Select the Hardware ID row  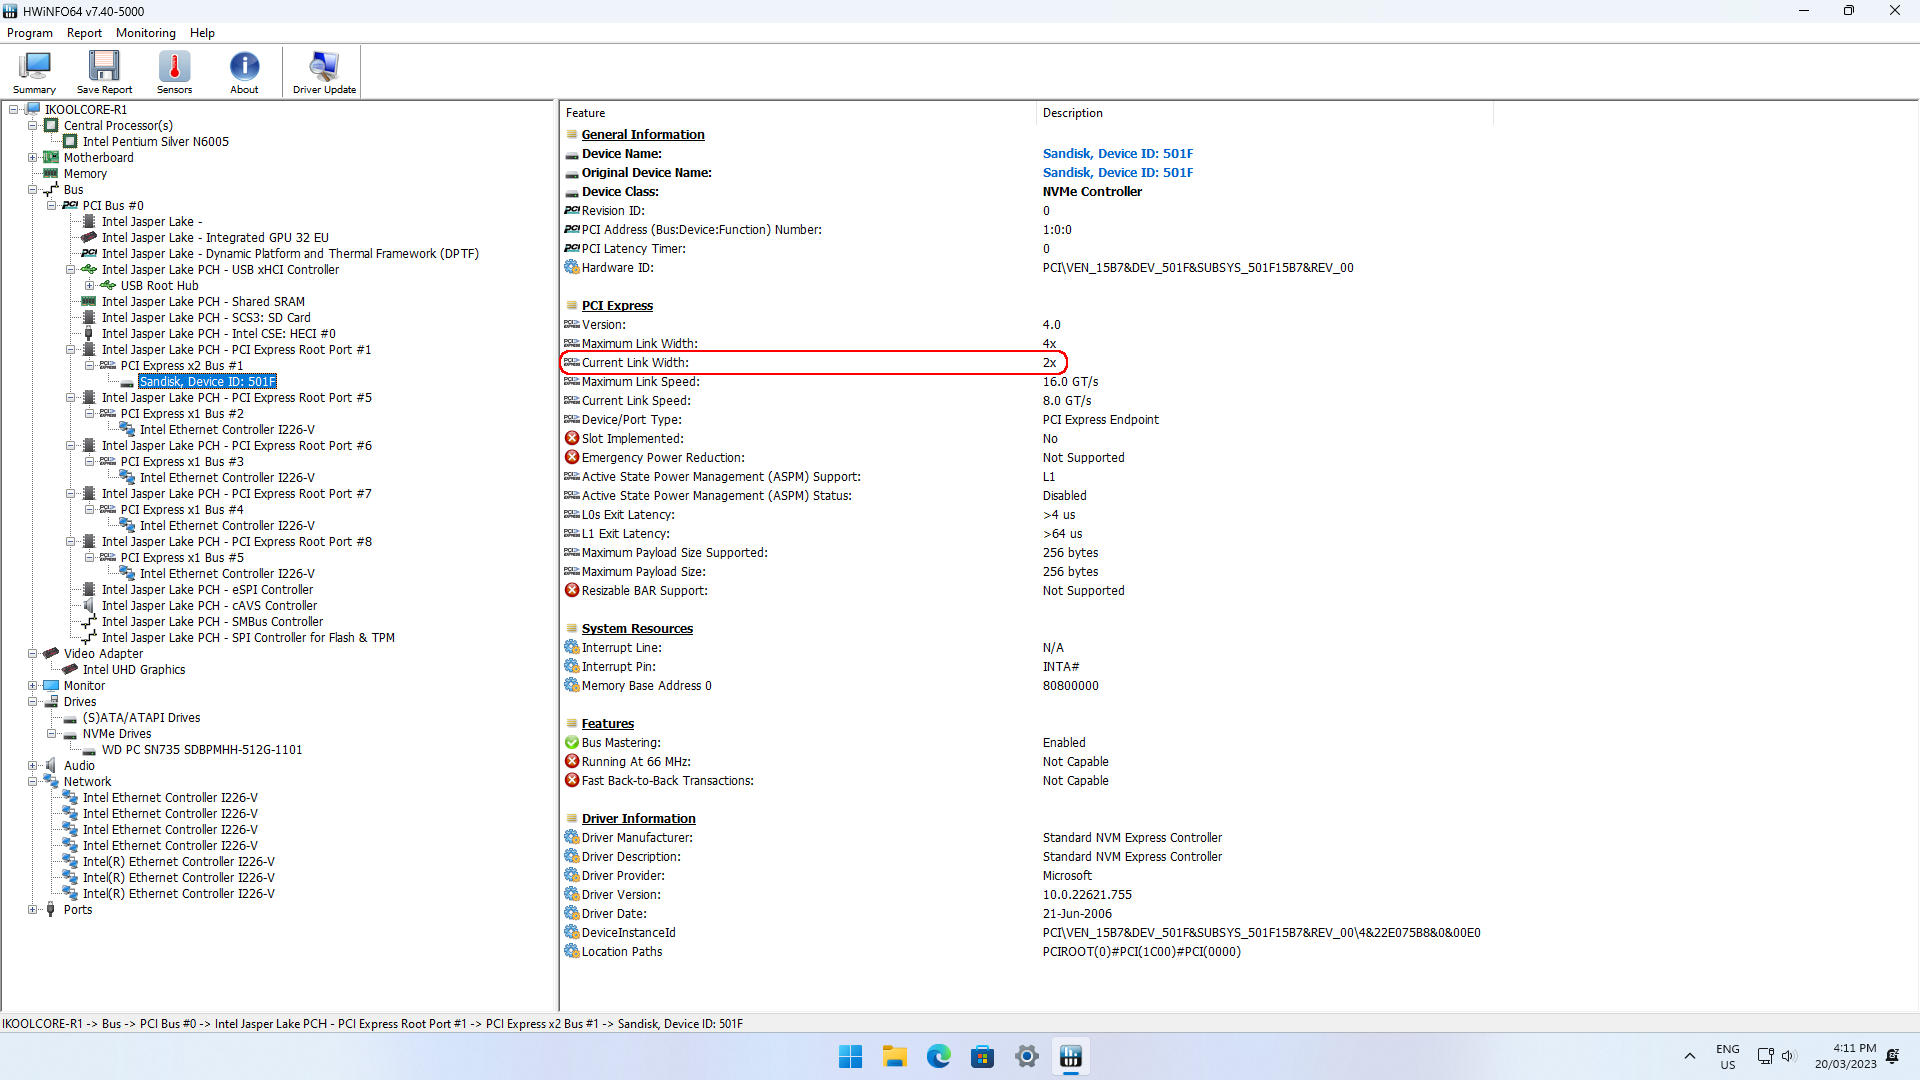click(x=958, y=268)
